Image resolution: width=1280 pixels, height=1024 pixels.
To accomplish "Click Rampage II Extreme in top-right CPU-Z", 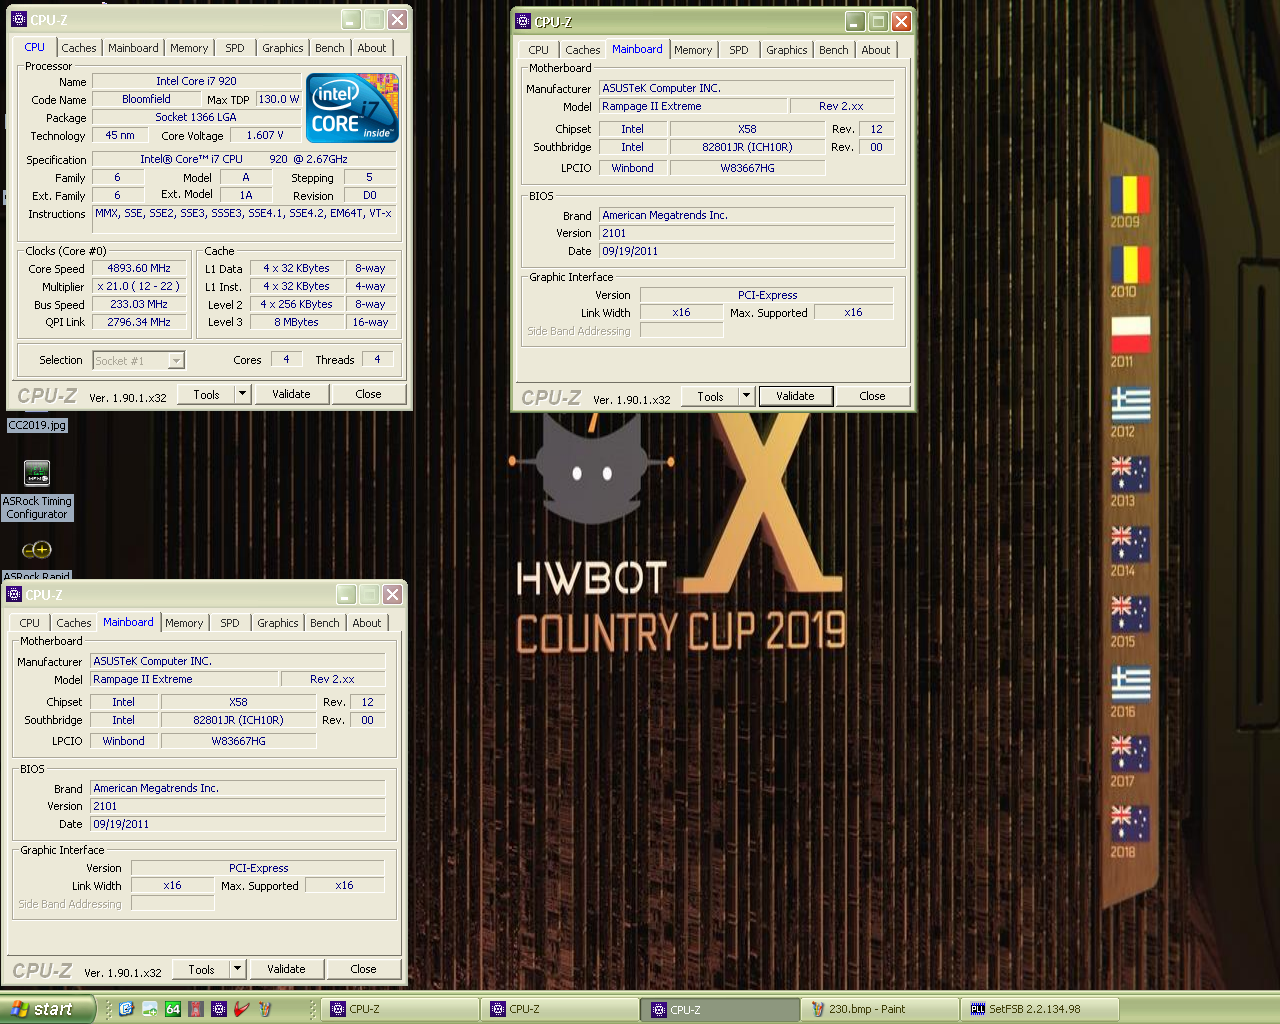I will coord(692,106).
